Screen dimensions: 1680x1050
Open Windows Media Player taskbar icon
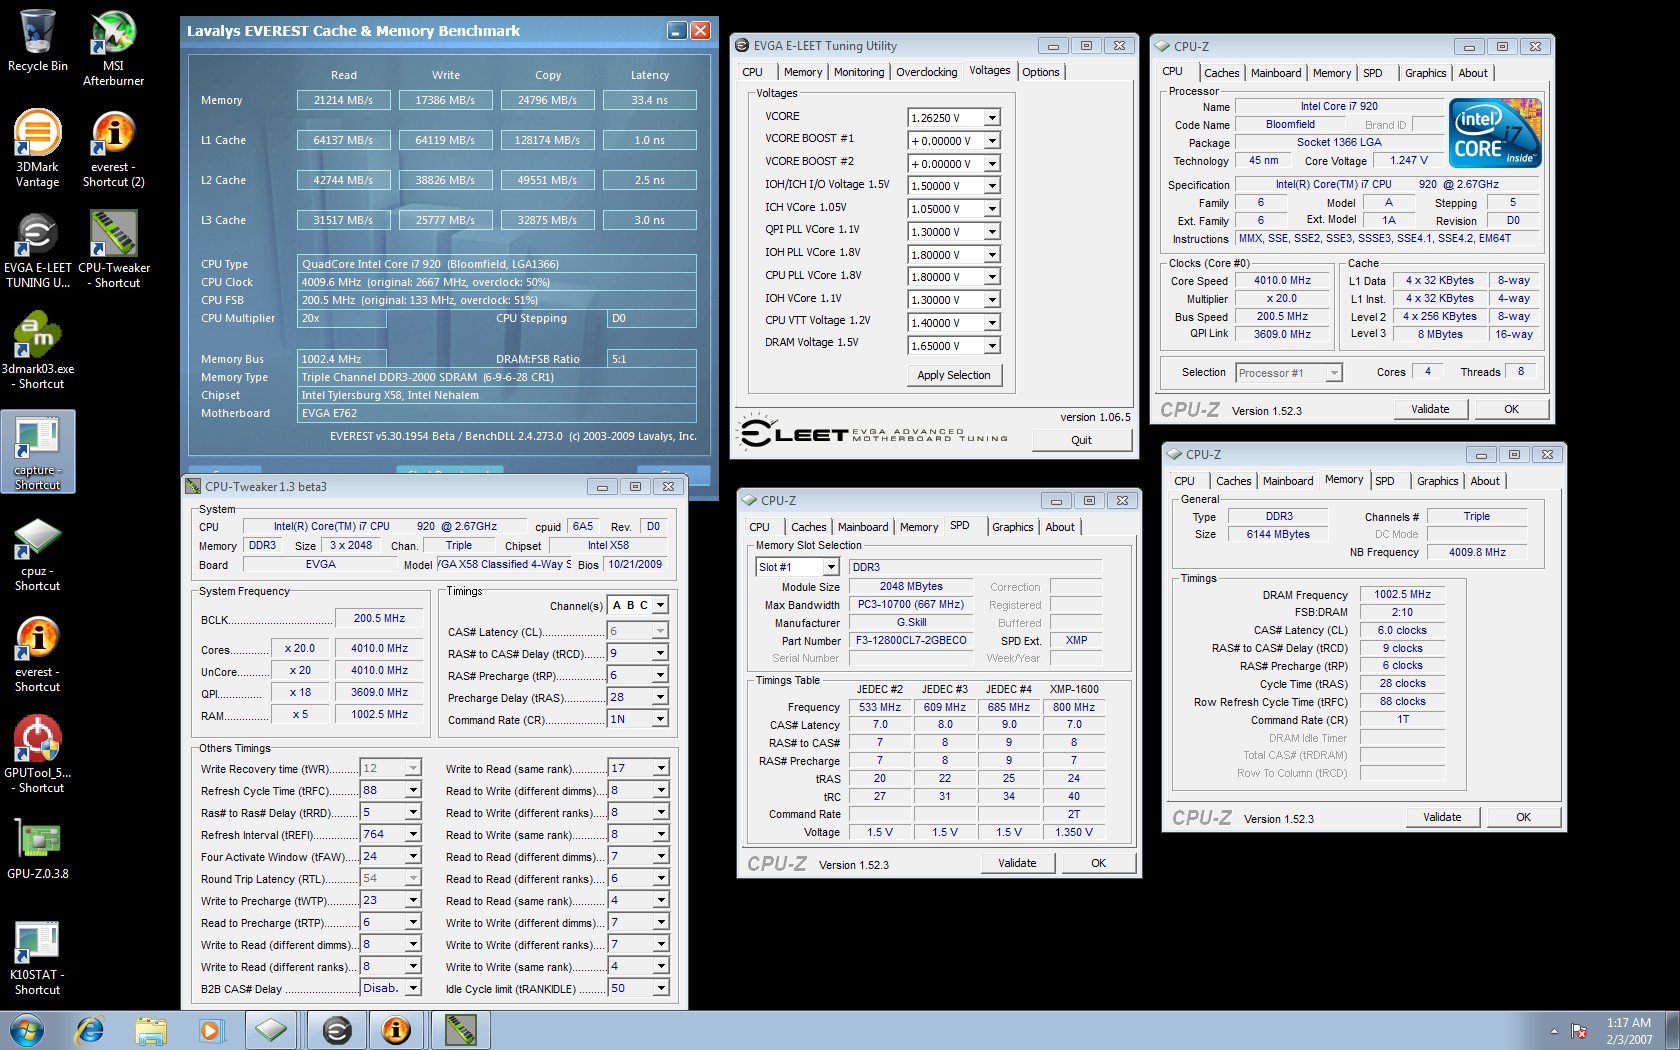(209, 1030)
